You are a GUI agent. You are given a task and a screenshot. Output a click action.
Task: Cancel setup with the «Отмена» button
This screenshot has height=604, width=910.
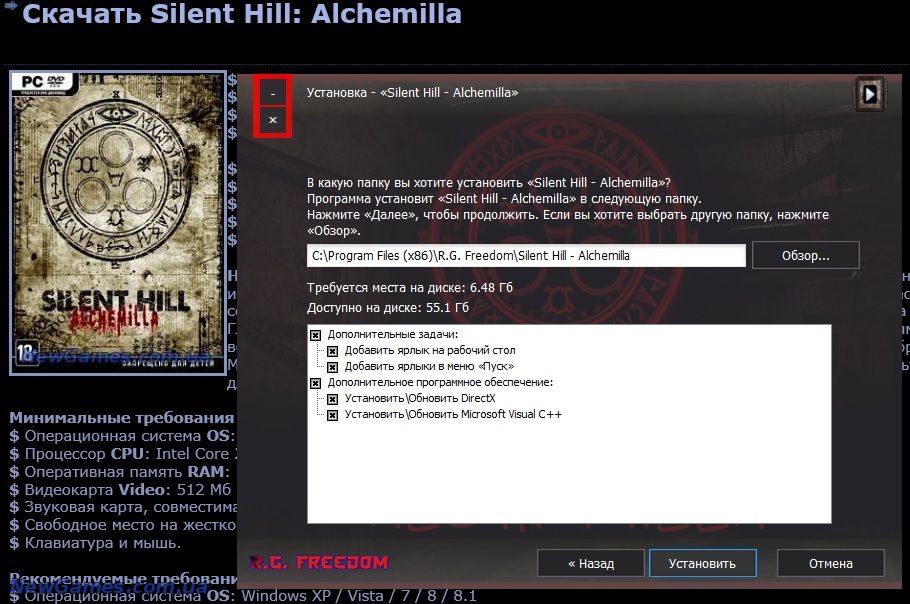pos(831,563)
